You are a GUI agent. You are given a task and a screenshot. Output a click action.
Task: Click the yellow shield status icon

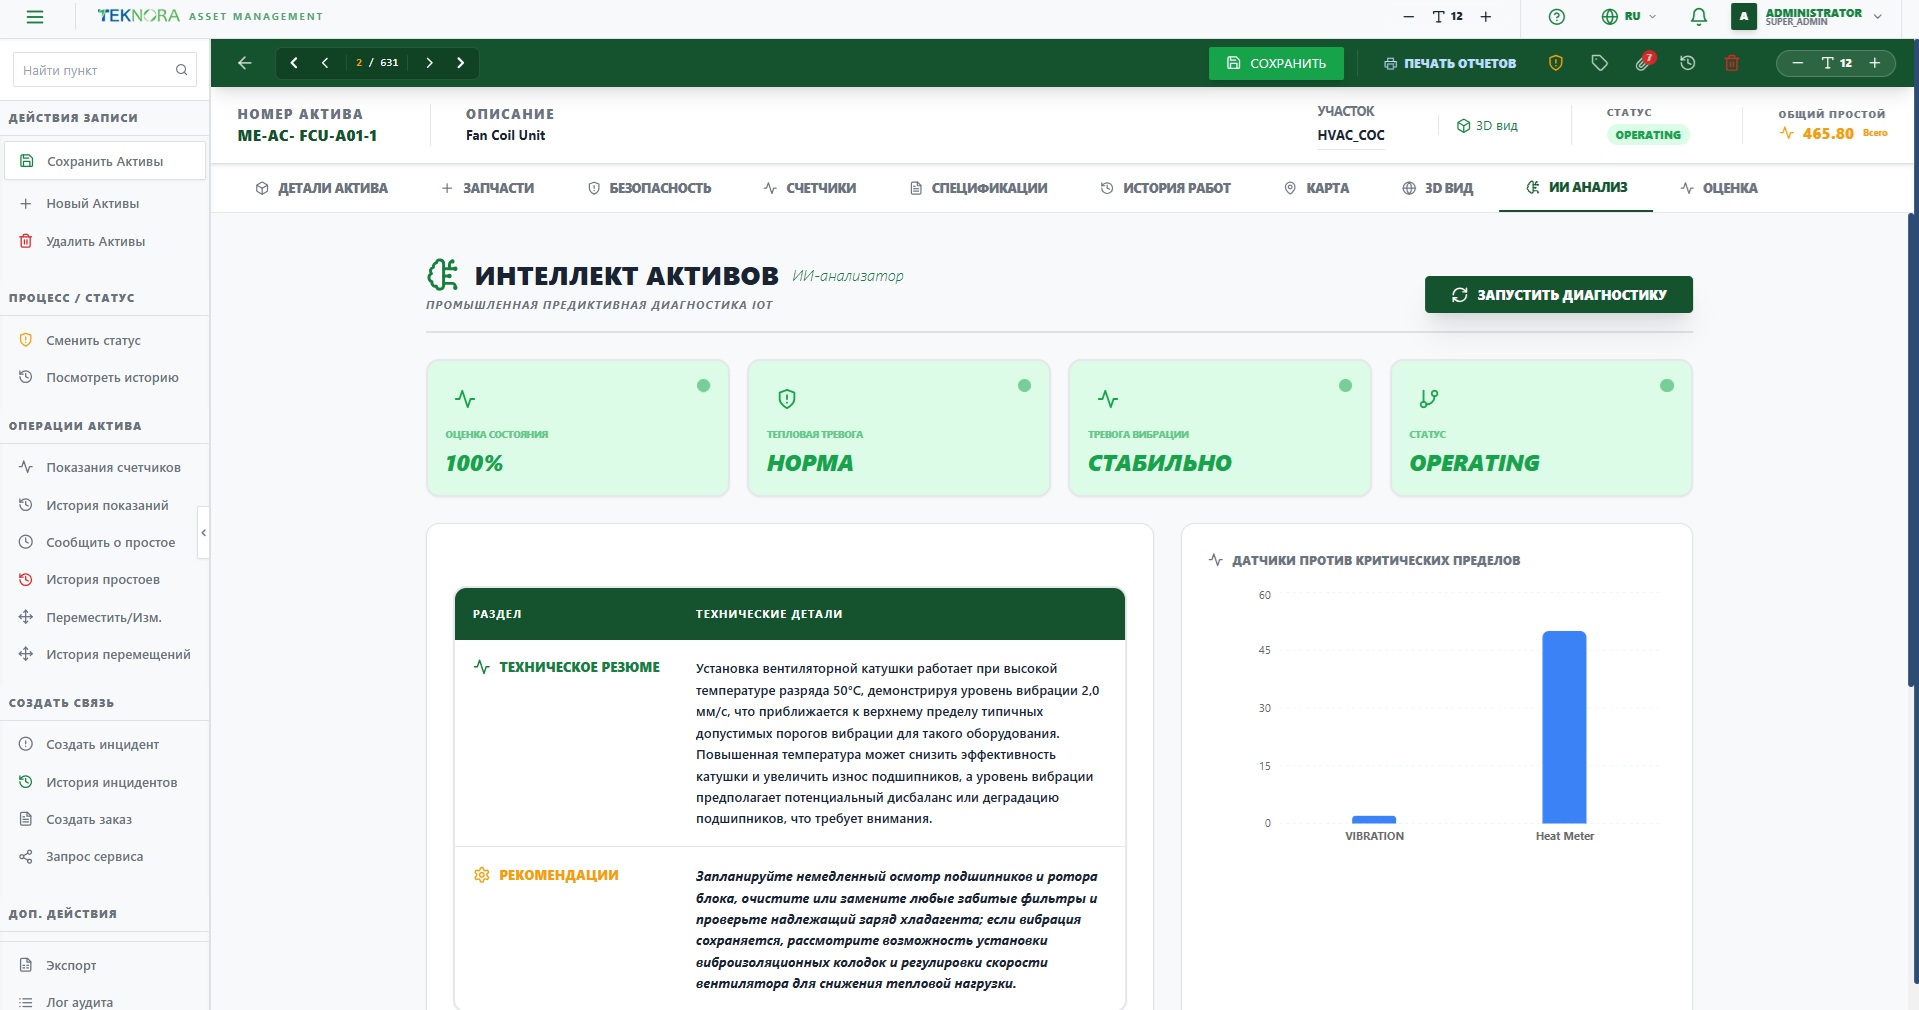click(1556, 63)
